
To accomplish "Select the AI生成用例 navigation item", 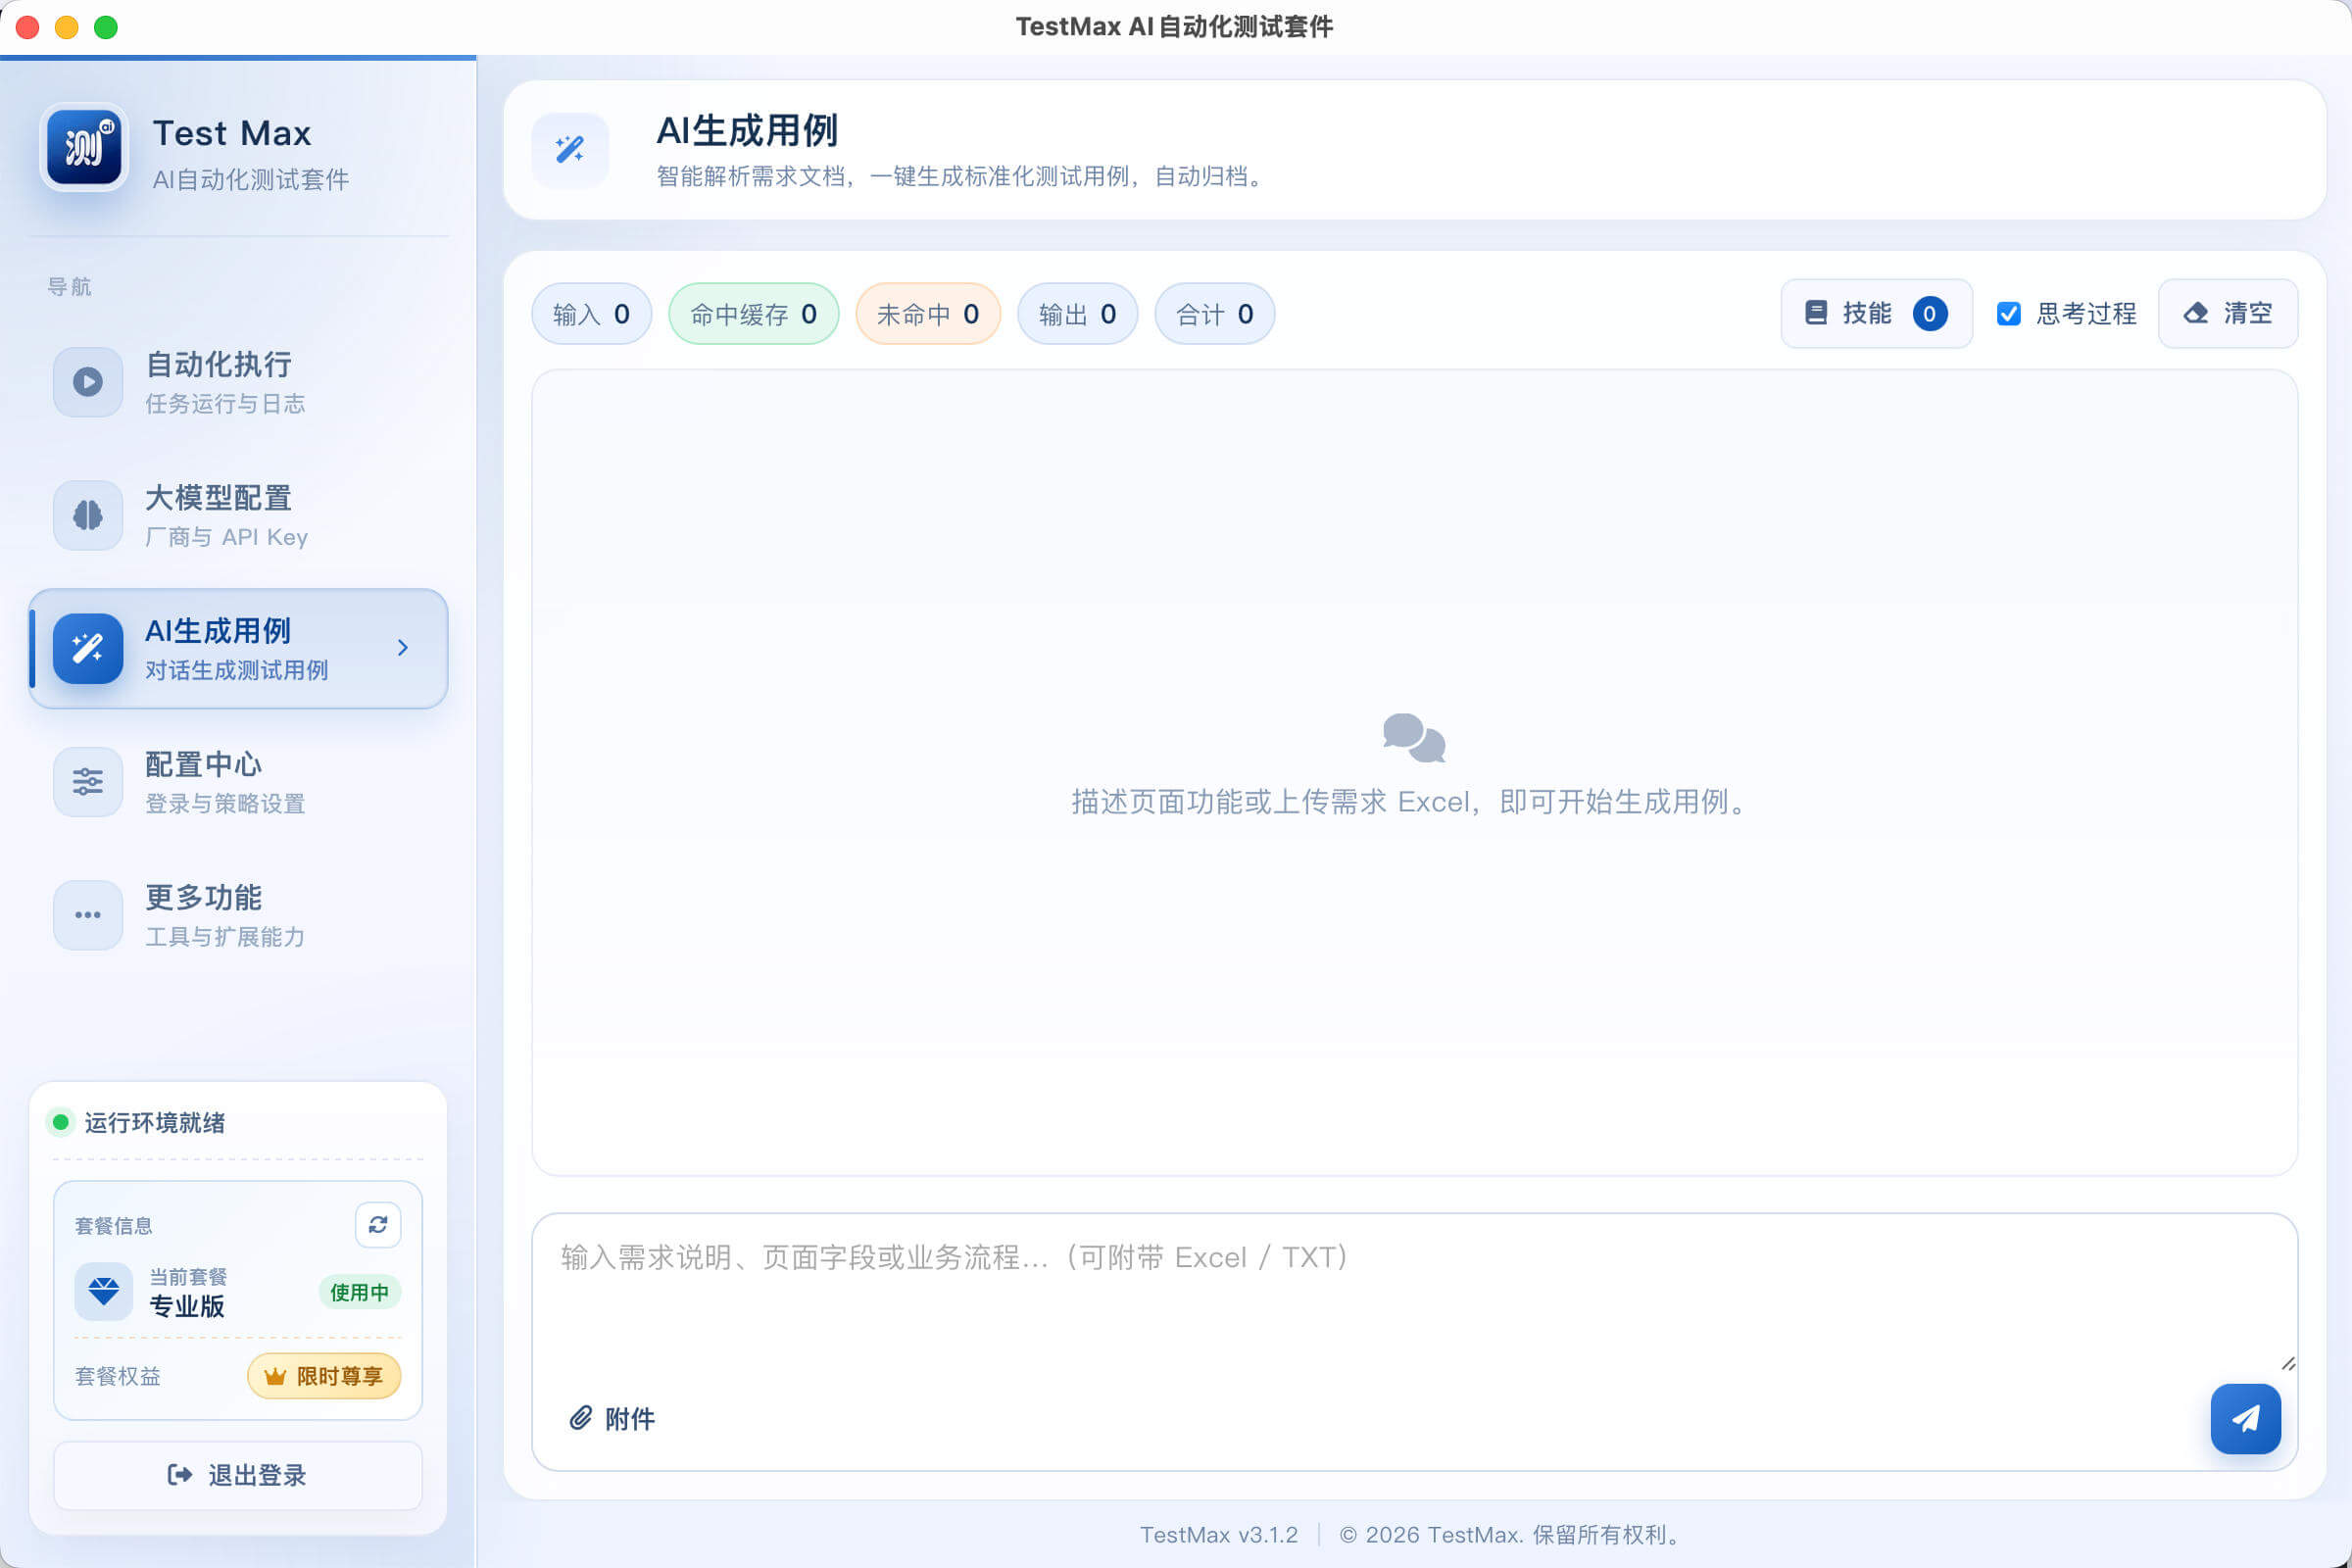I will click(238, 648).
